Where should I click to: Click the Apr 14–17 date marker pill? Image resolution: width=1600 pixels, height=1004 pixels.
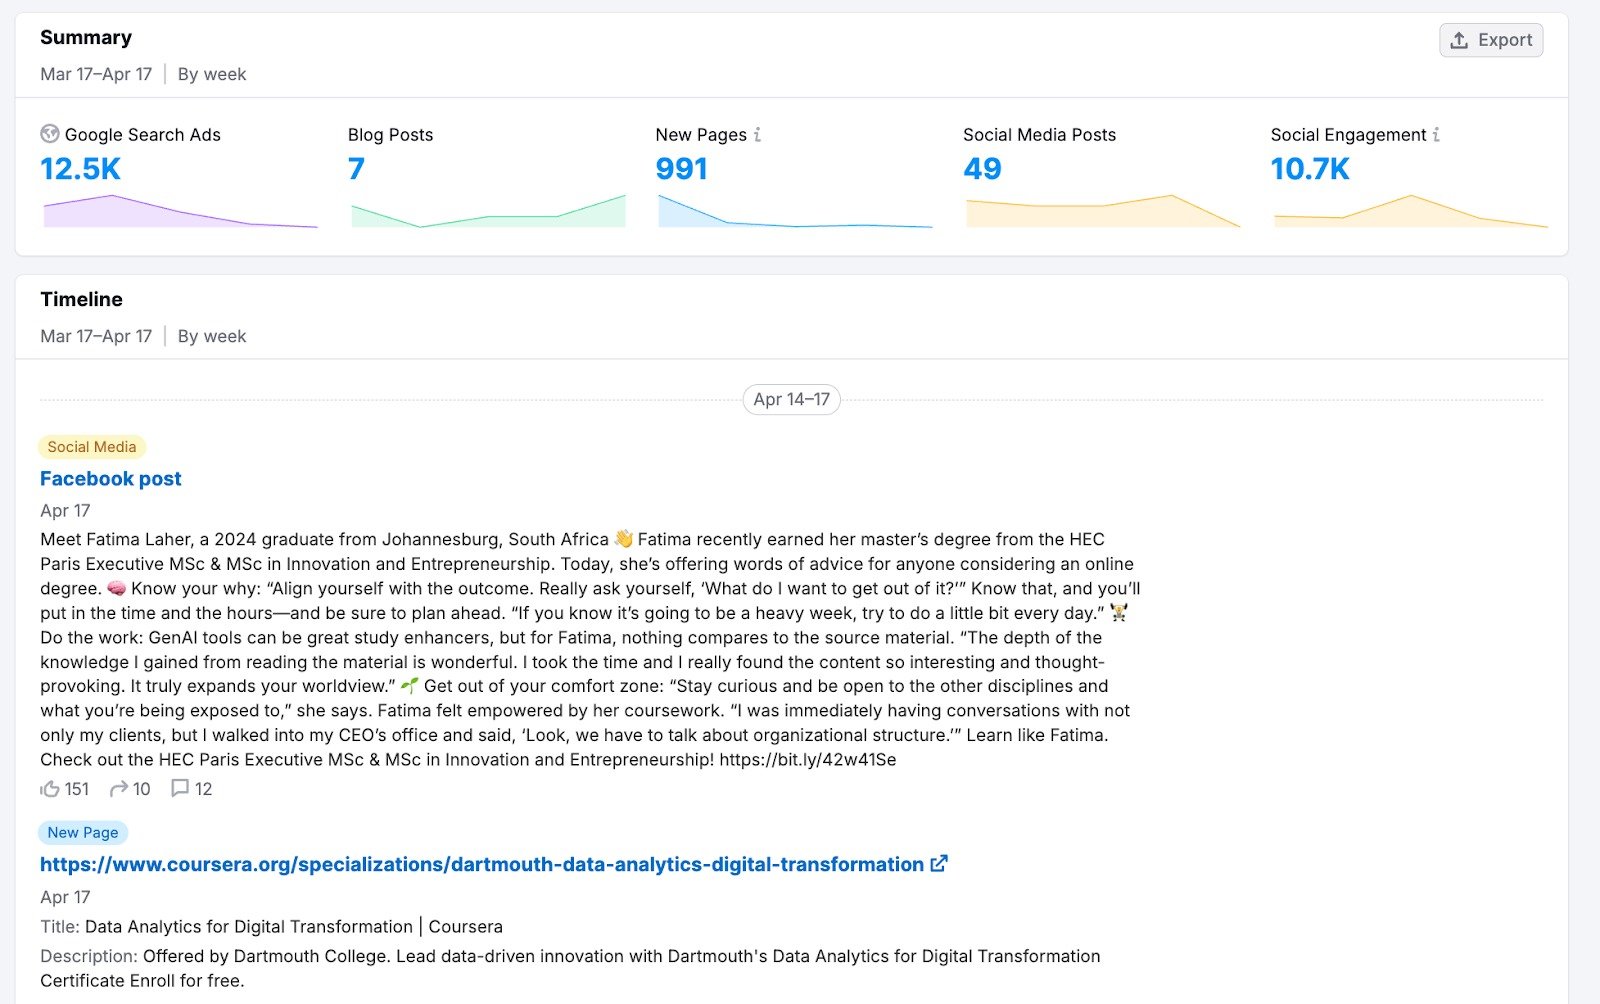(x=793, y=399)
